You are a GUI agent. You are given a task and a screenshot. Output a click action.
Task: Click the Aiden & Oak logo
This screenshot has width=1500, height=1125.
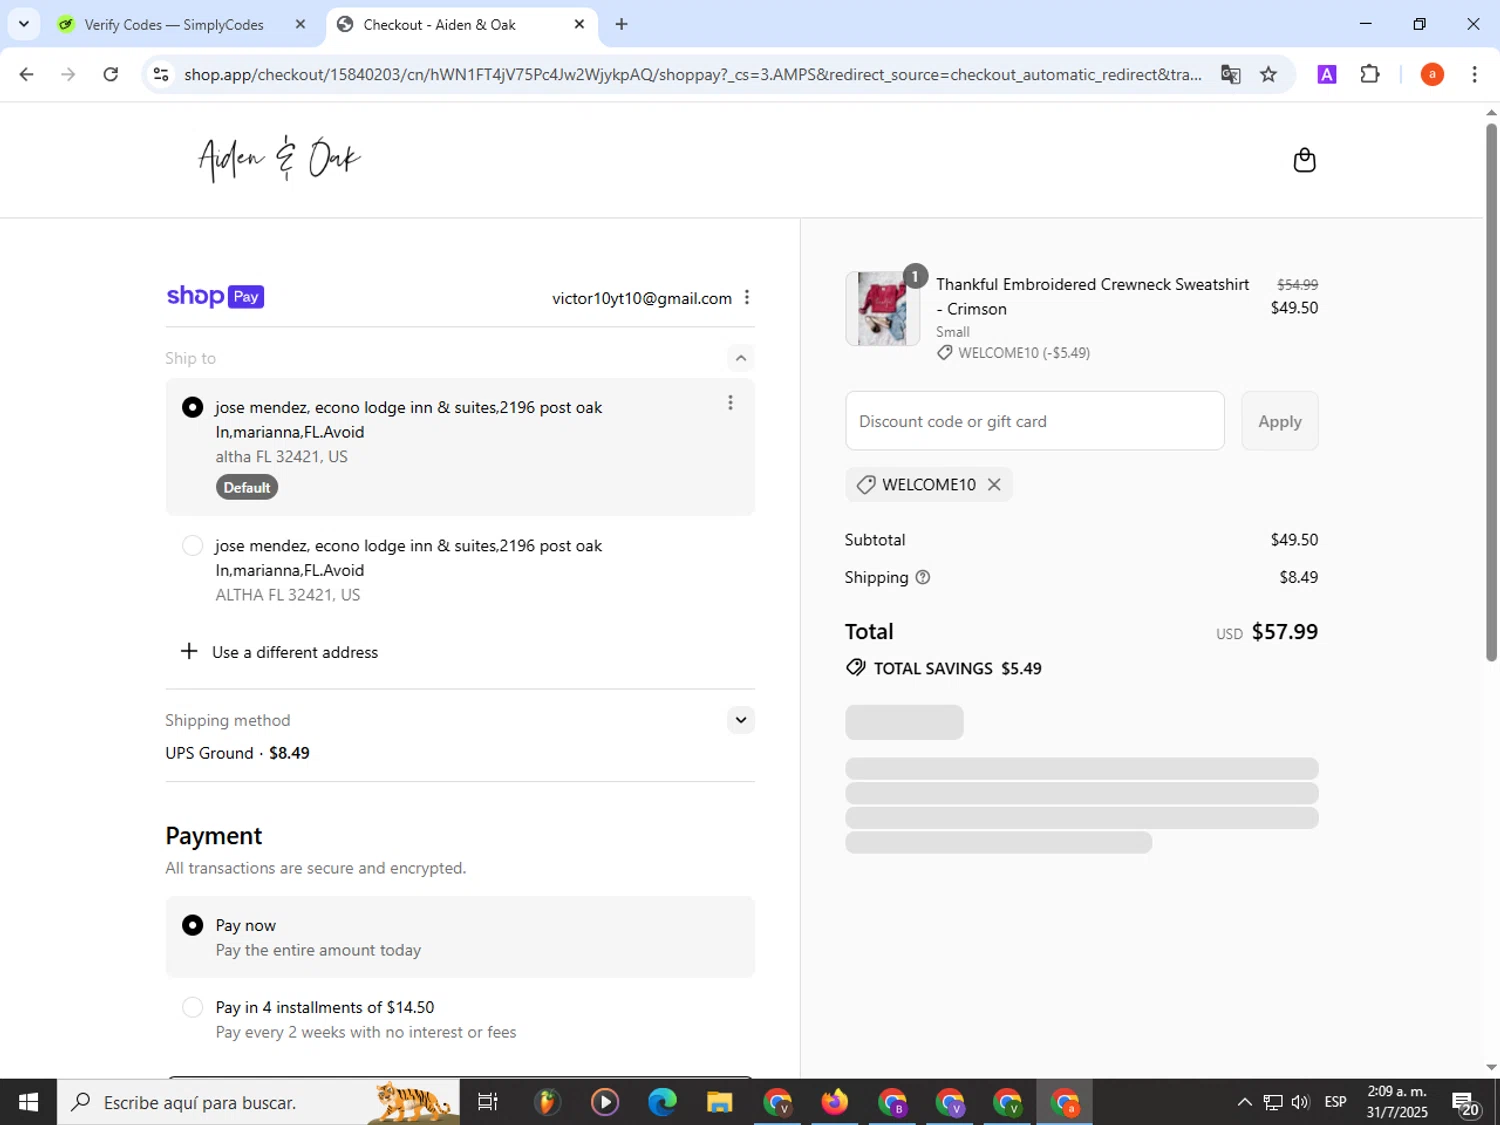[x=279, y=159]
